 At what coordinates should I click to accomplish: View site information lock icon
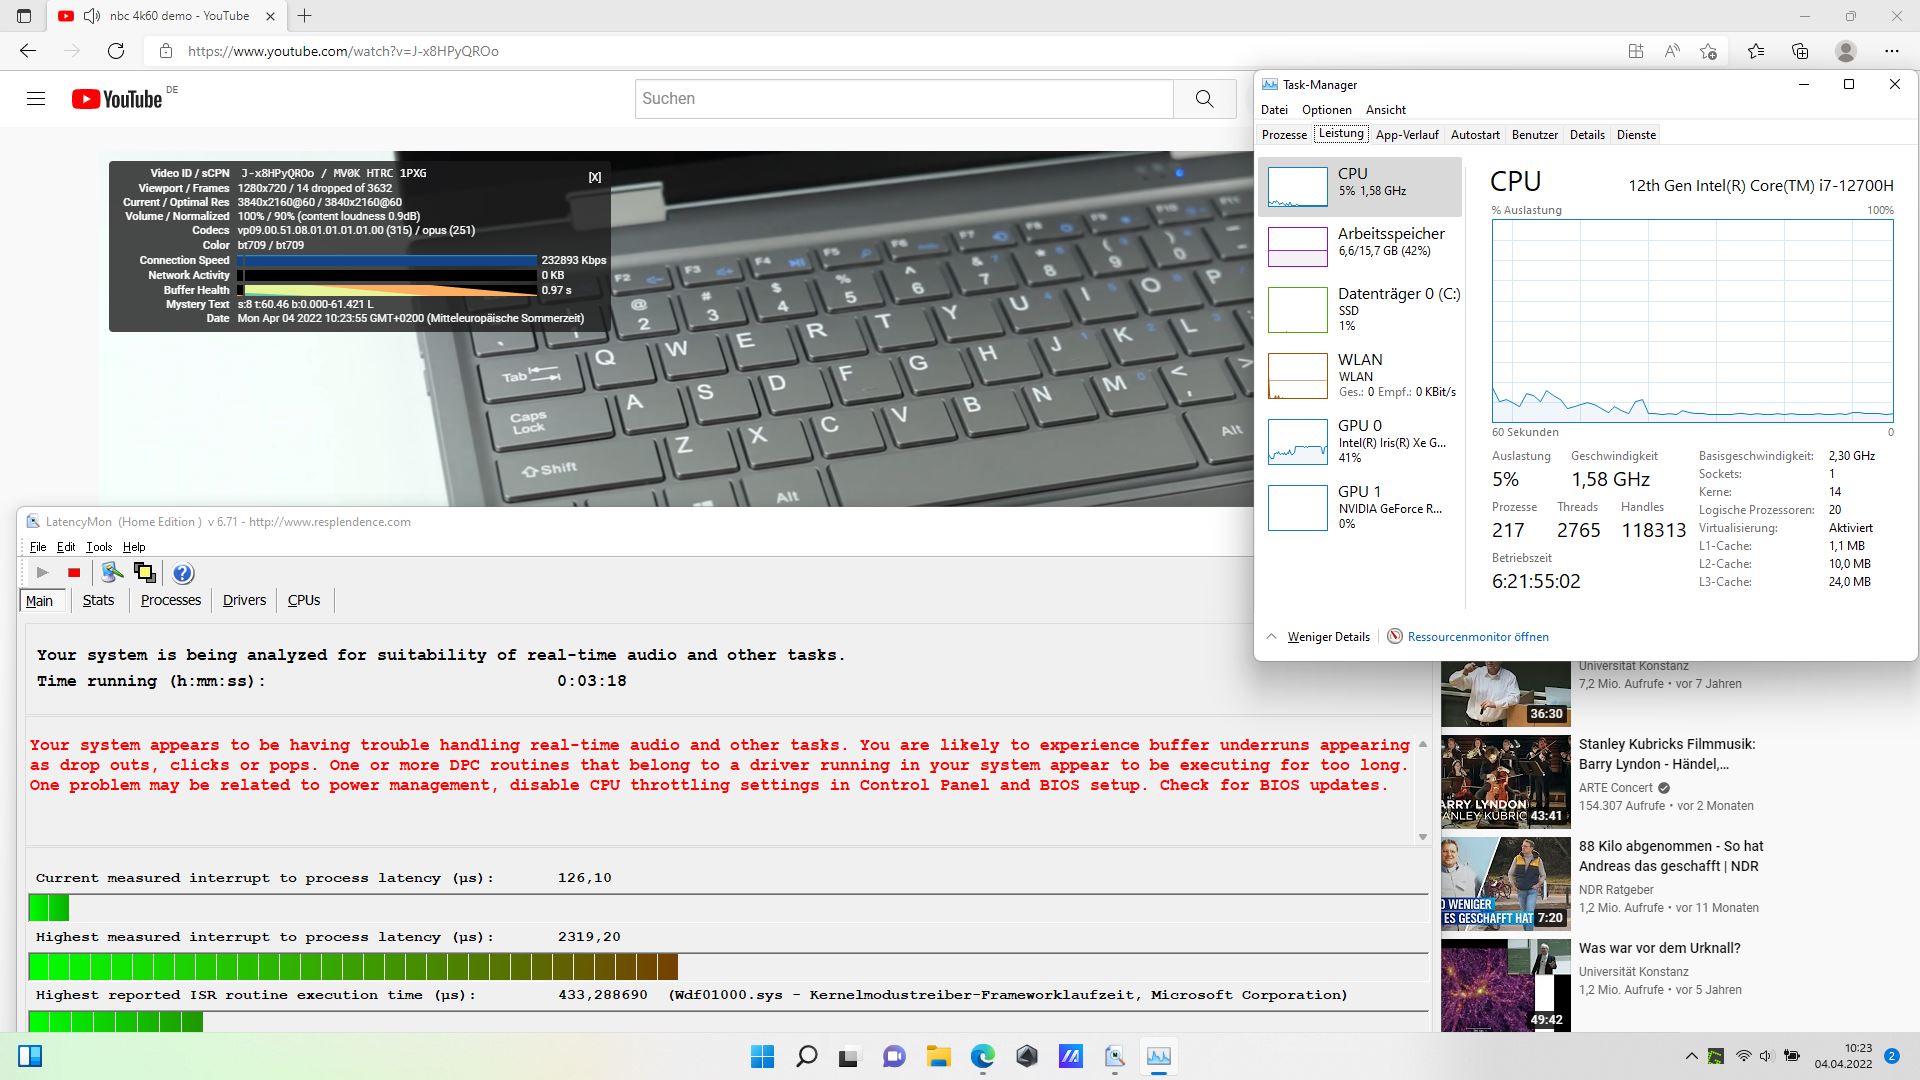click(x=166, y=51)
